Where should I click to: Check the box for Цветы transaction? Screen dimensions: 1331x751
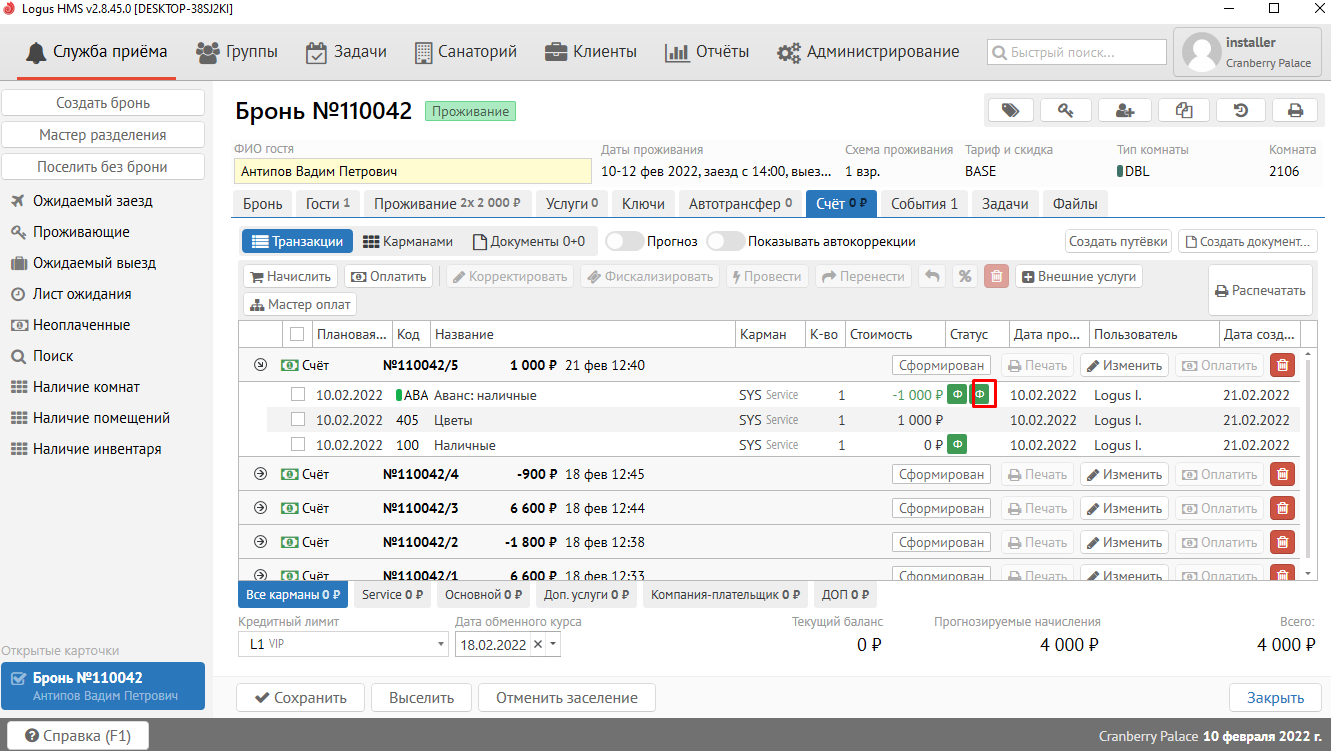(298, 419)
